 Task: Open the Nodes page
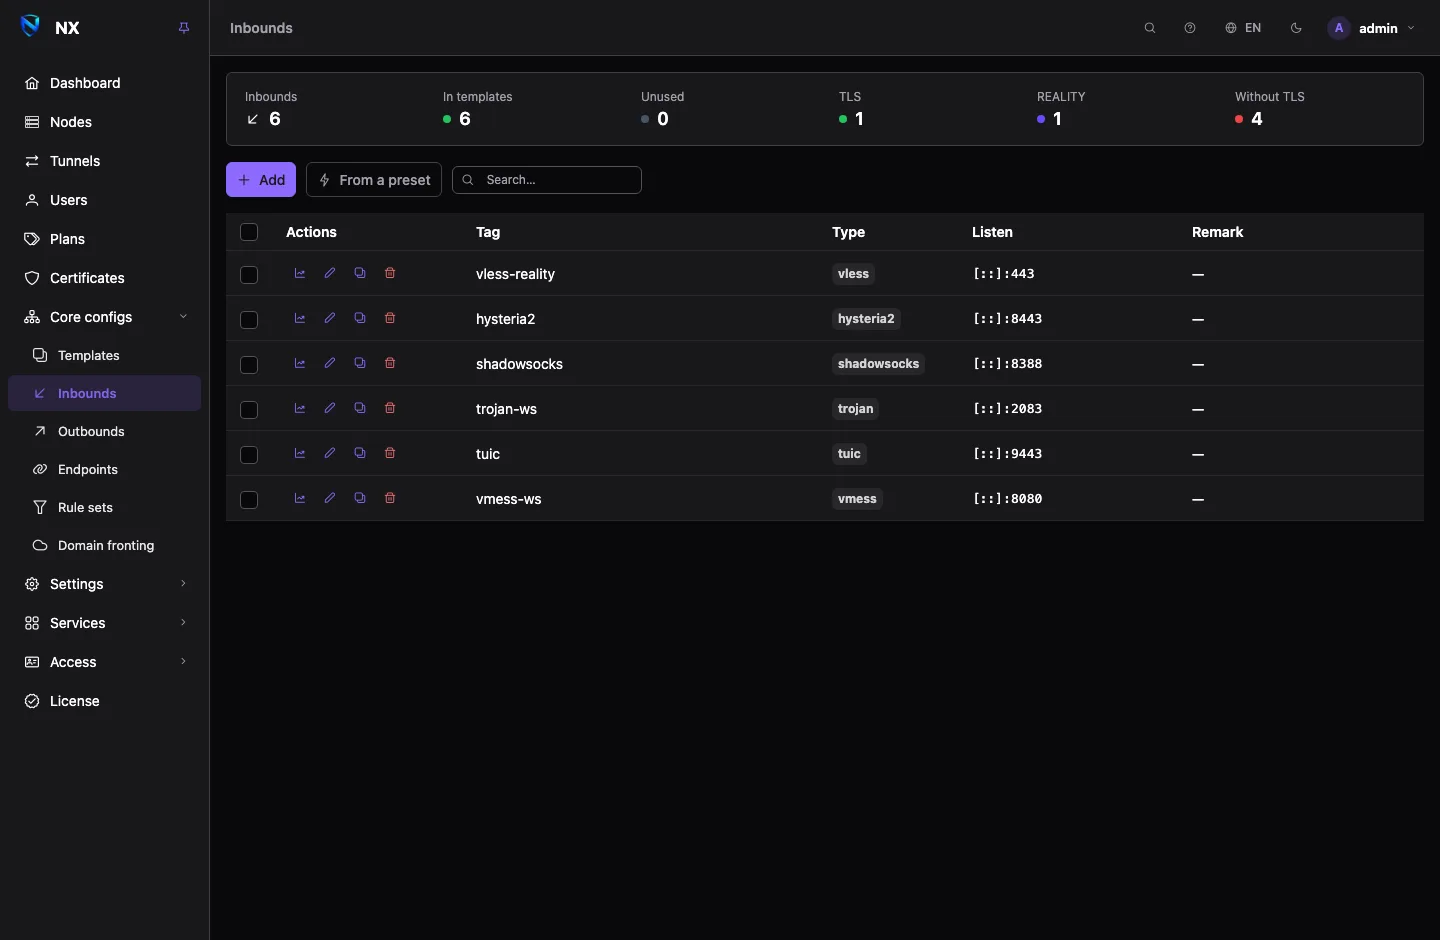click(105, 122)
